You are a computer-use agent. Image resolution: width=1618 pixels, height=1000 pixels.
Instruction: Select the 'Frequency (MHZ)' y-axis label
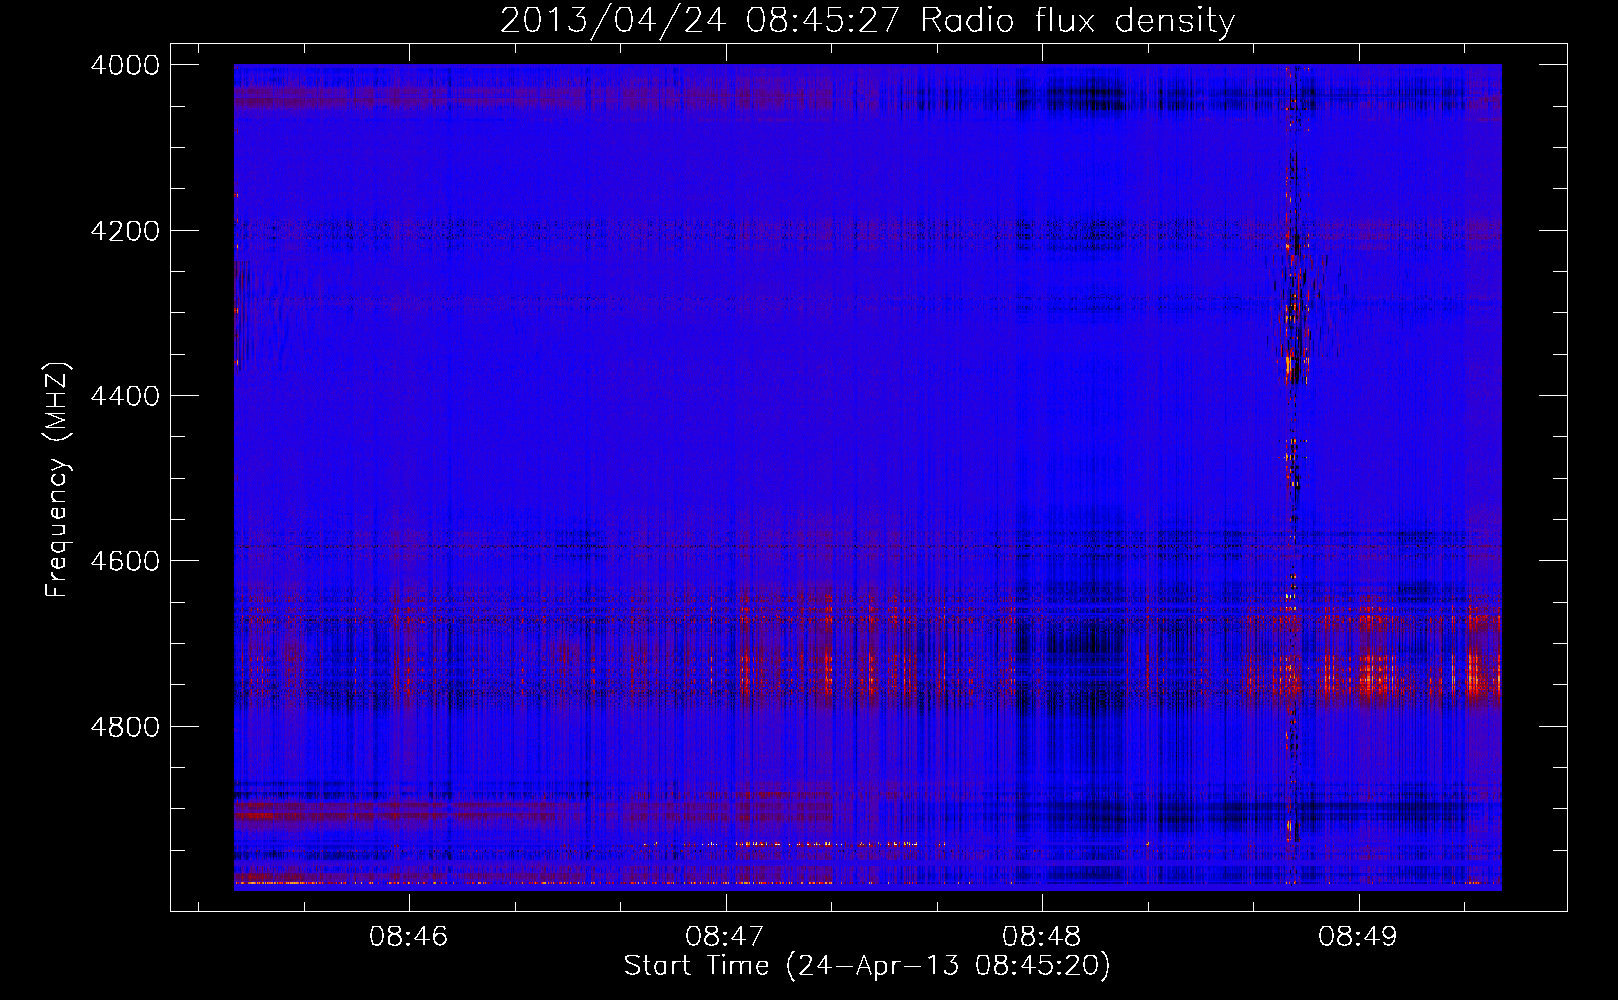(57, 480)
